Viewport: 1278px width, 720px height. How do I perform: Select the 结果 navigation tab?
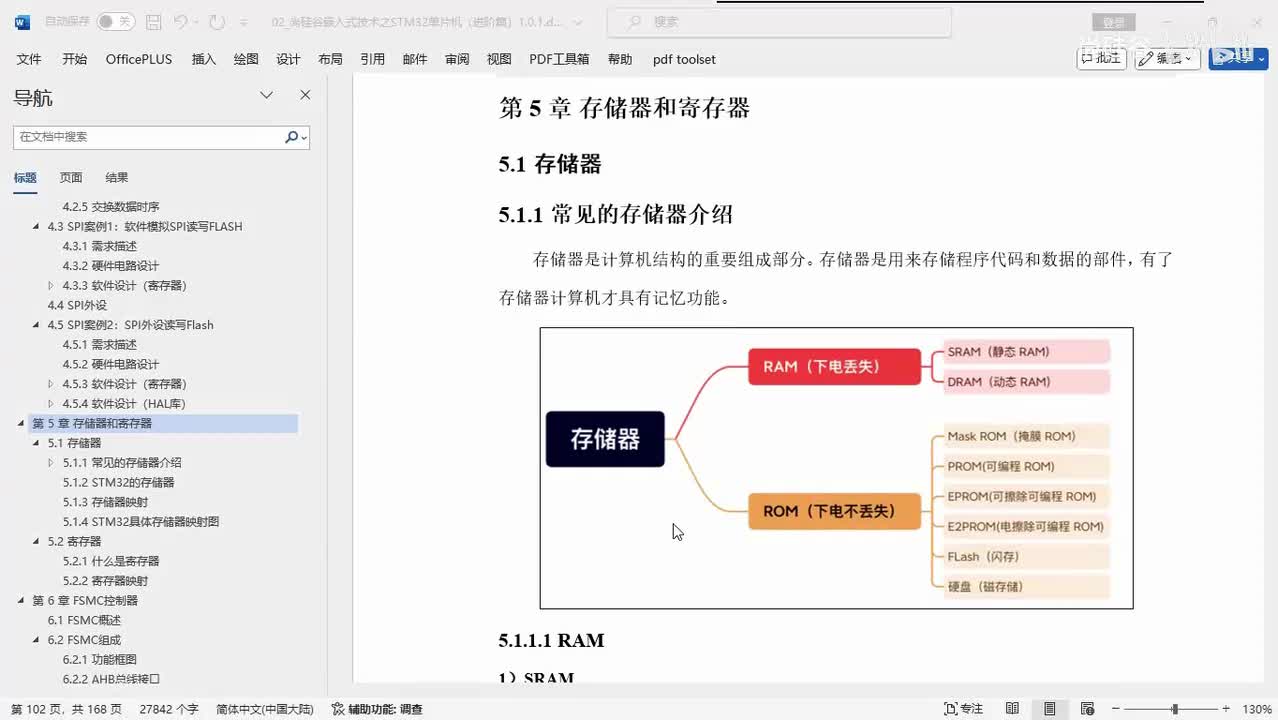117,178
